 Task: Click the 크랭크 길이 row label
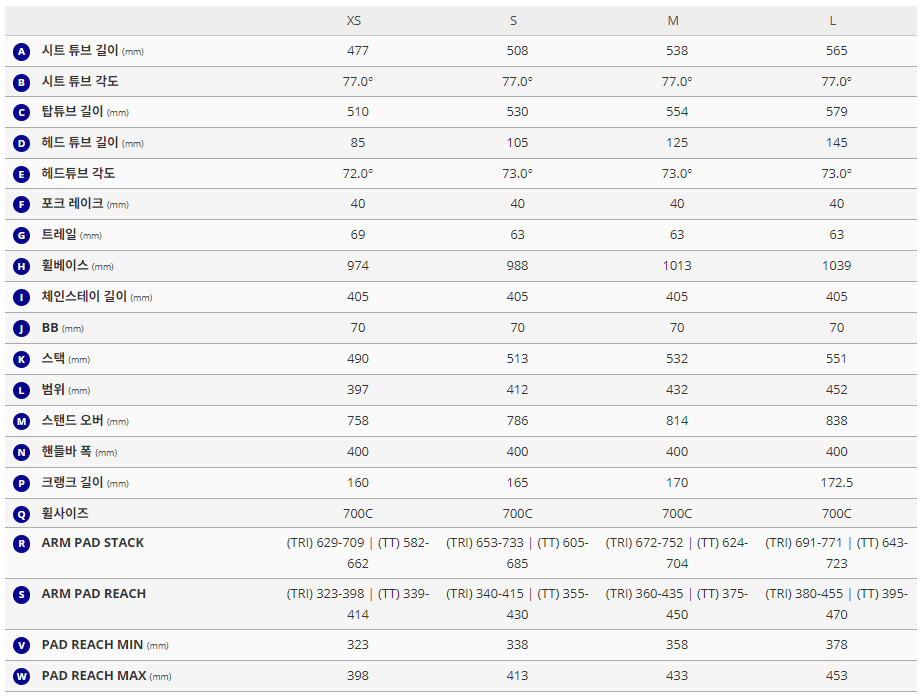[x=72, y=483]
